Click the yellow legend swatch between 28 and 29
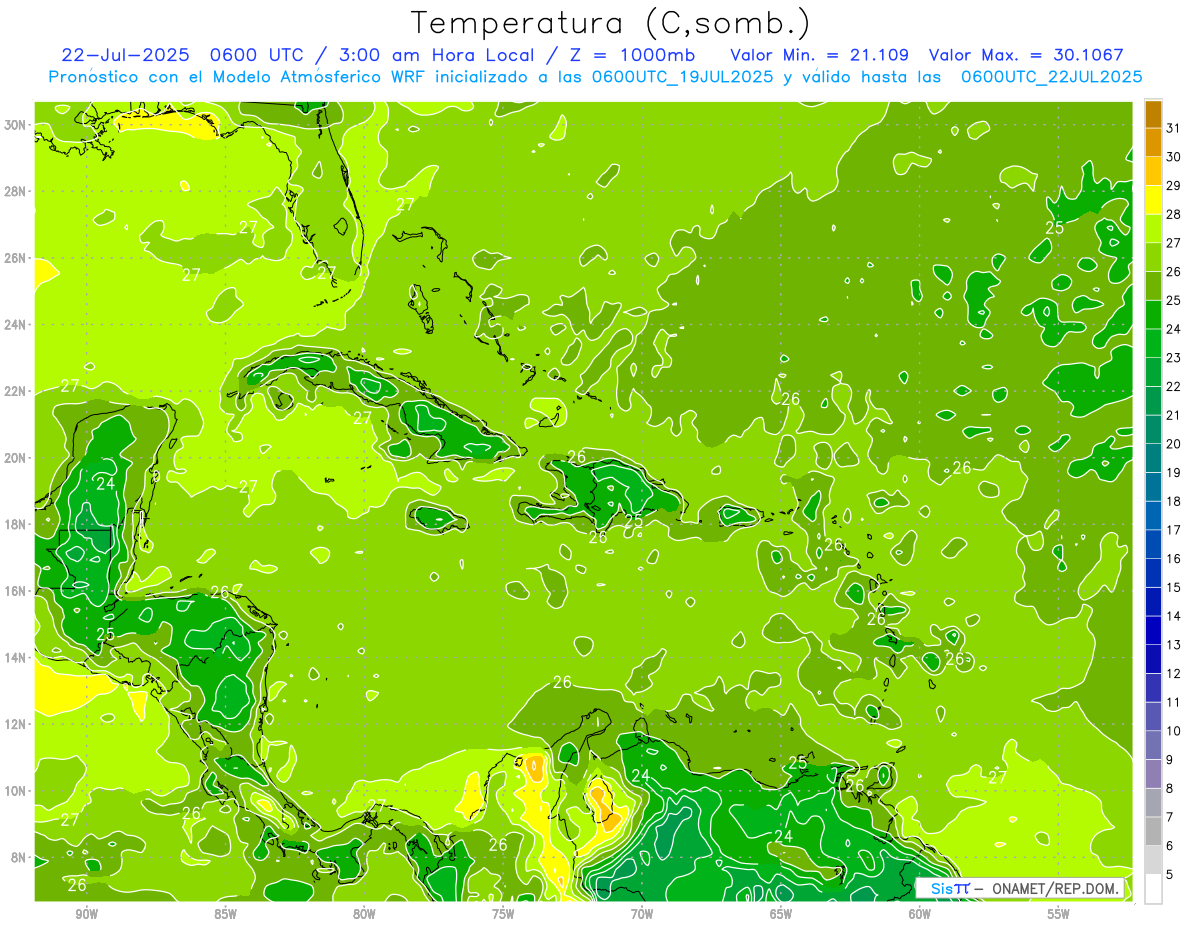The width and height of the screenshot is (1200, 927). [1153, 200]
